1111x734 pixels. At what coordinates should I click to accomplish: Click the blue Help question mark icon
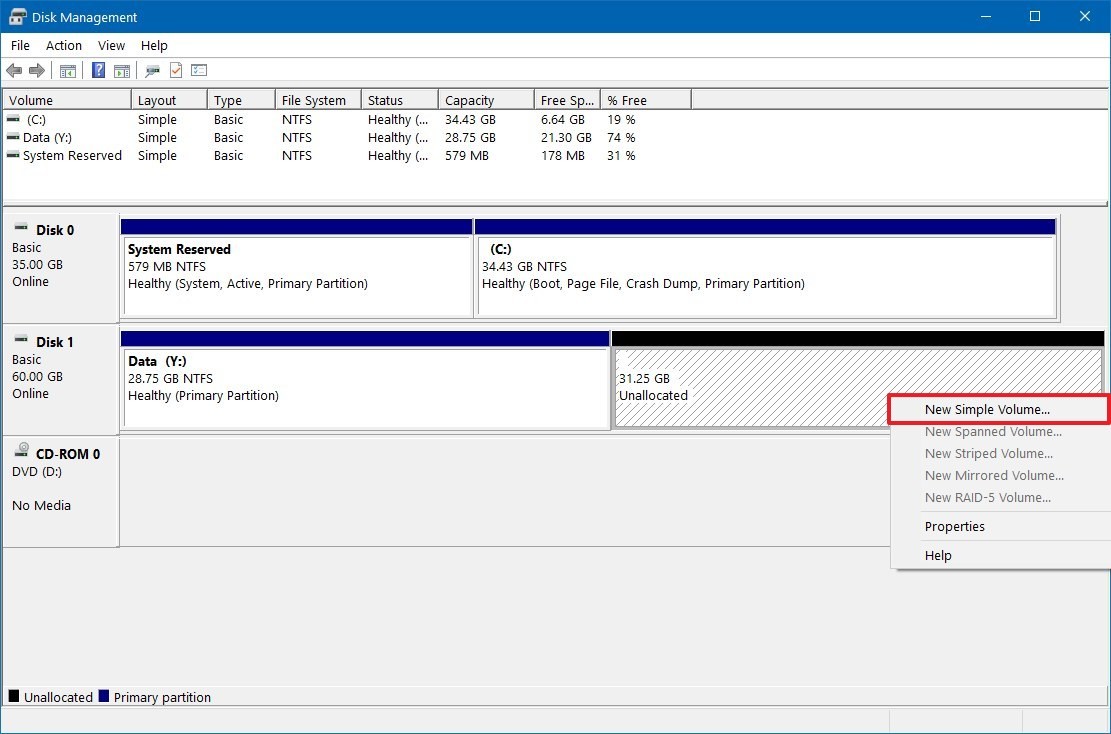[x=99, y=71]
